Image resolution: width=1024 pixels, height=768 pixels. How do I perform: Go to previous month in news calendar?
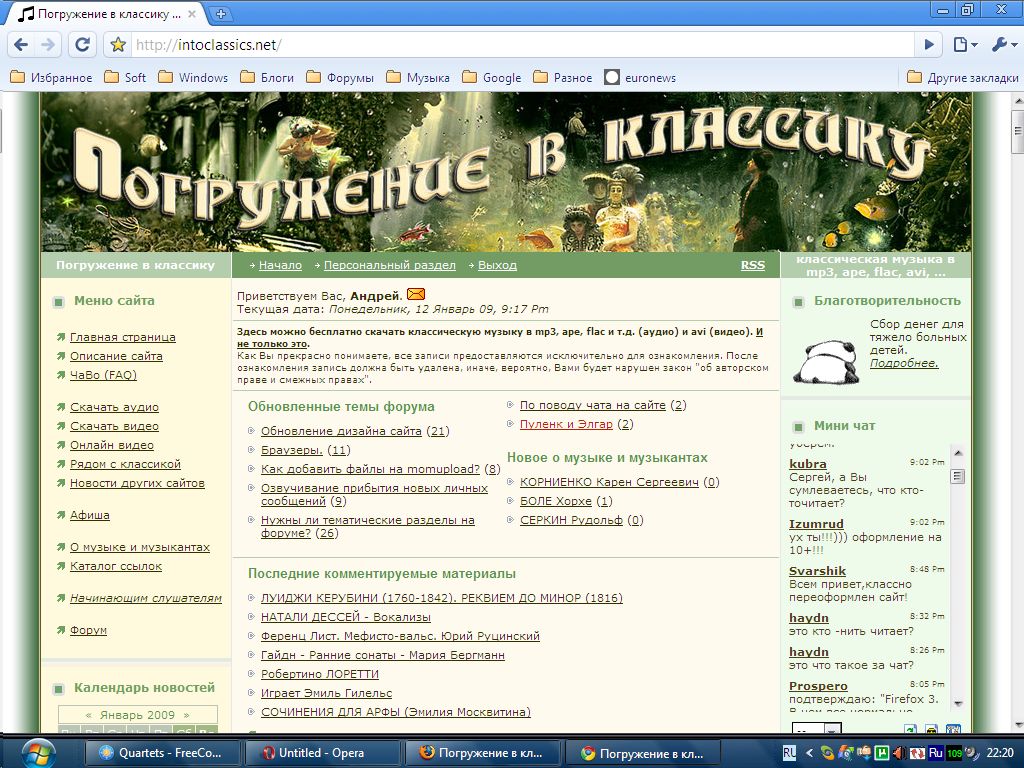pyautogui.click(x=88, y=715)
